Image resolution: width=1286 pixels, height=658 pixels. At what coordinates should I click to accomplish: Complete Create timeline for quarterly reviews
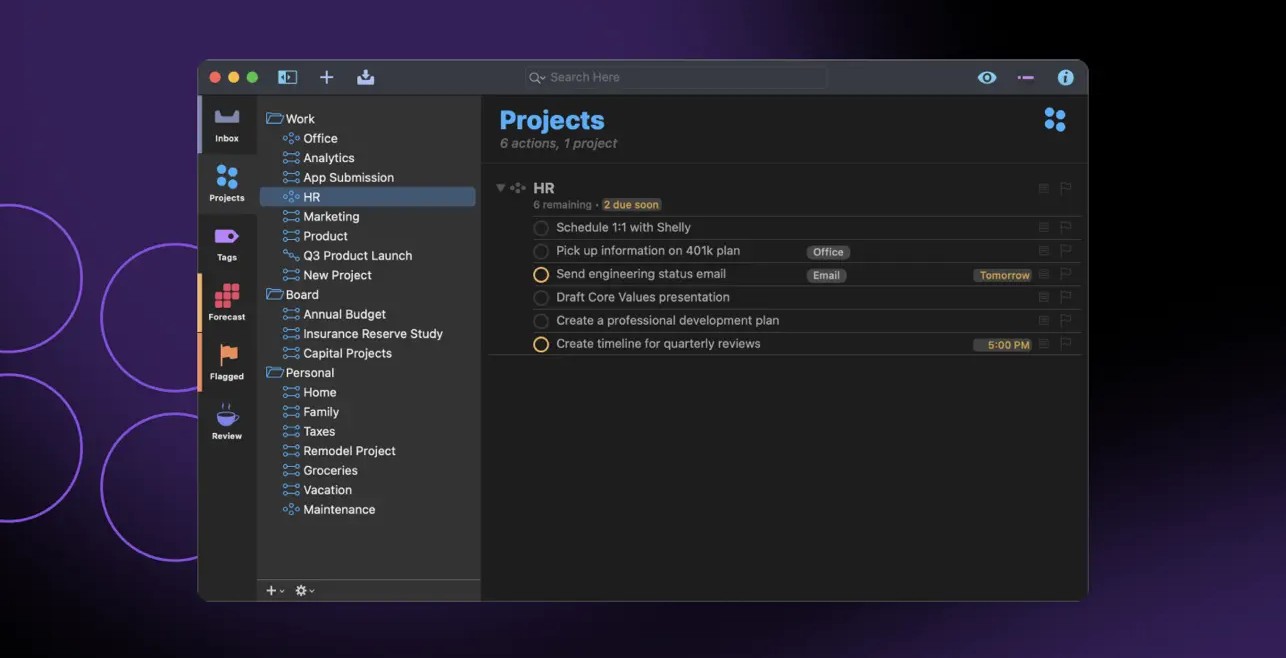541,344
